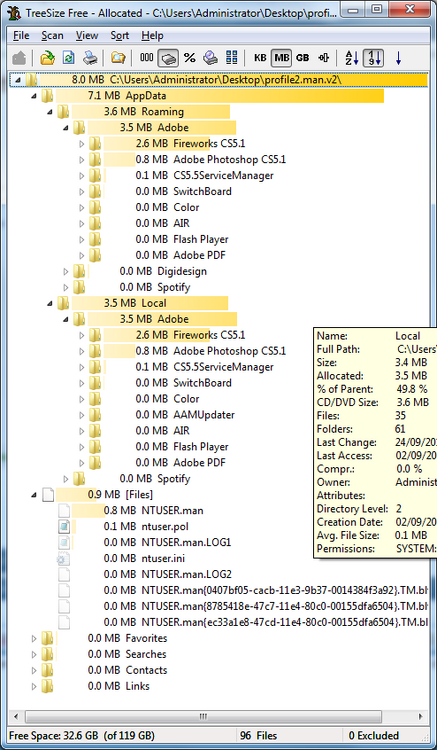Switch to percent view with % icon
437x750 pixels.
(190, 58)
